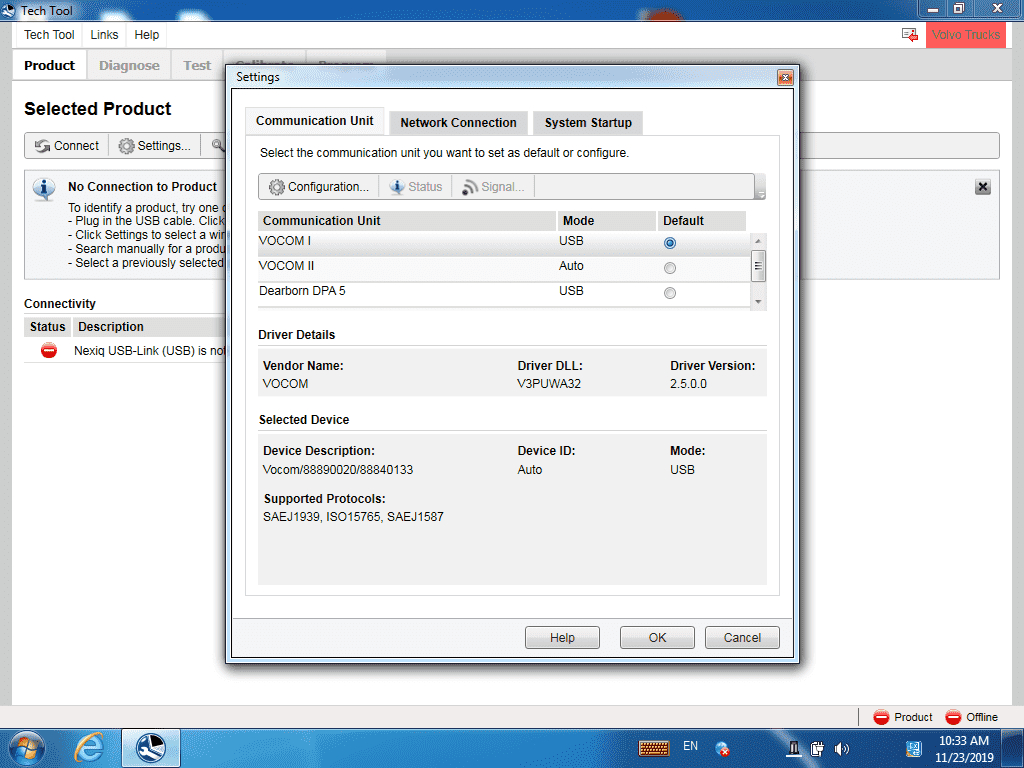Click the Tech Tool taskbar button
Image resolution: width=1024 pixels, height=768 pixels.
pos(151,748)
